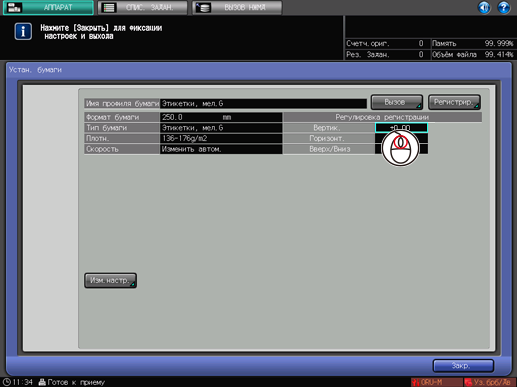
Task: Click paper format value 250.0 mm
Action: coord(221,117)
